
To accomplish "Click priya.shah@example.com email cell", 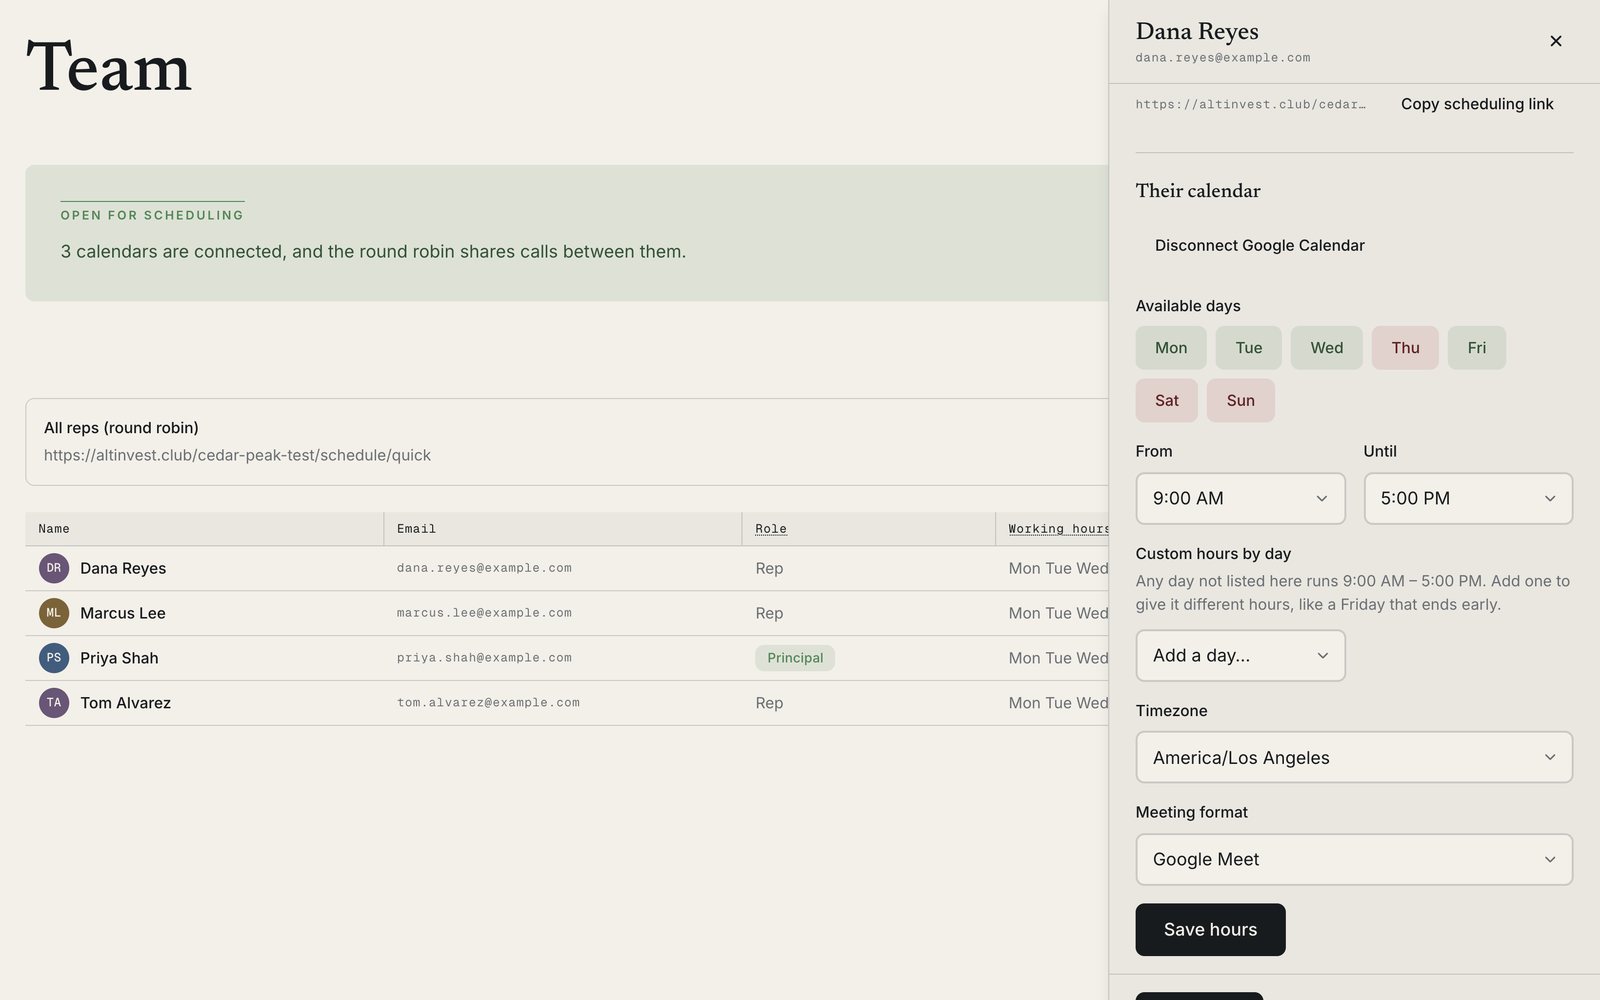I will click(484, 658).
